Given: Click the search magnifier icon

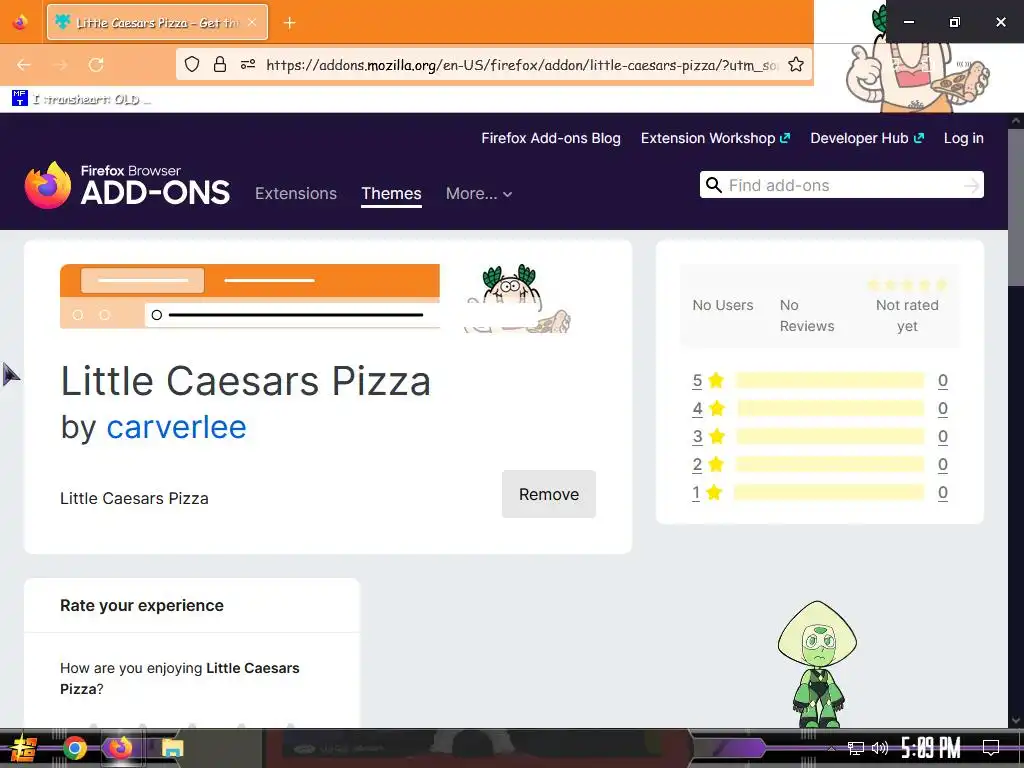Looking at the screenshot, I should tap(714, 185).
